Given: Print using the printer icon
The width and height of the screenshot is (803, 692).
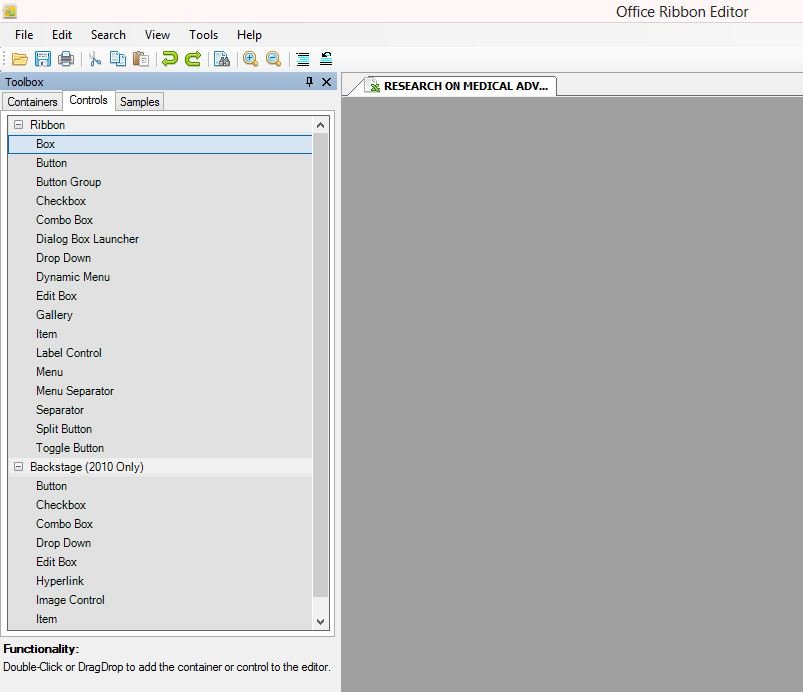Looking at the screenshot, I should tap(67, 58).
